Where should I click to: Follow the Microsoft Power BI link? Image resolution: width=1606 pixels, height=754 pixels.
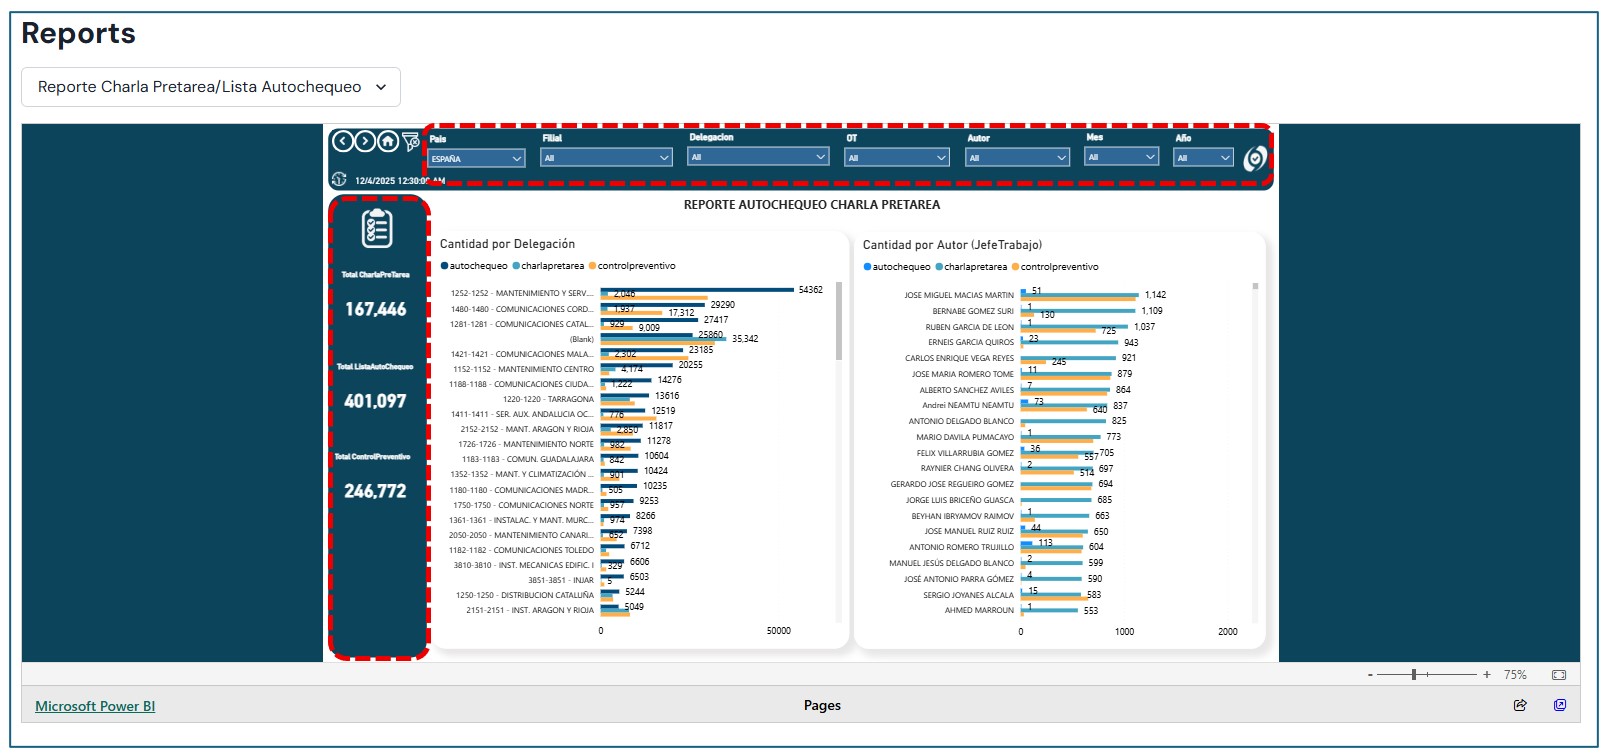pyautogui.click(x=95, y=706)
